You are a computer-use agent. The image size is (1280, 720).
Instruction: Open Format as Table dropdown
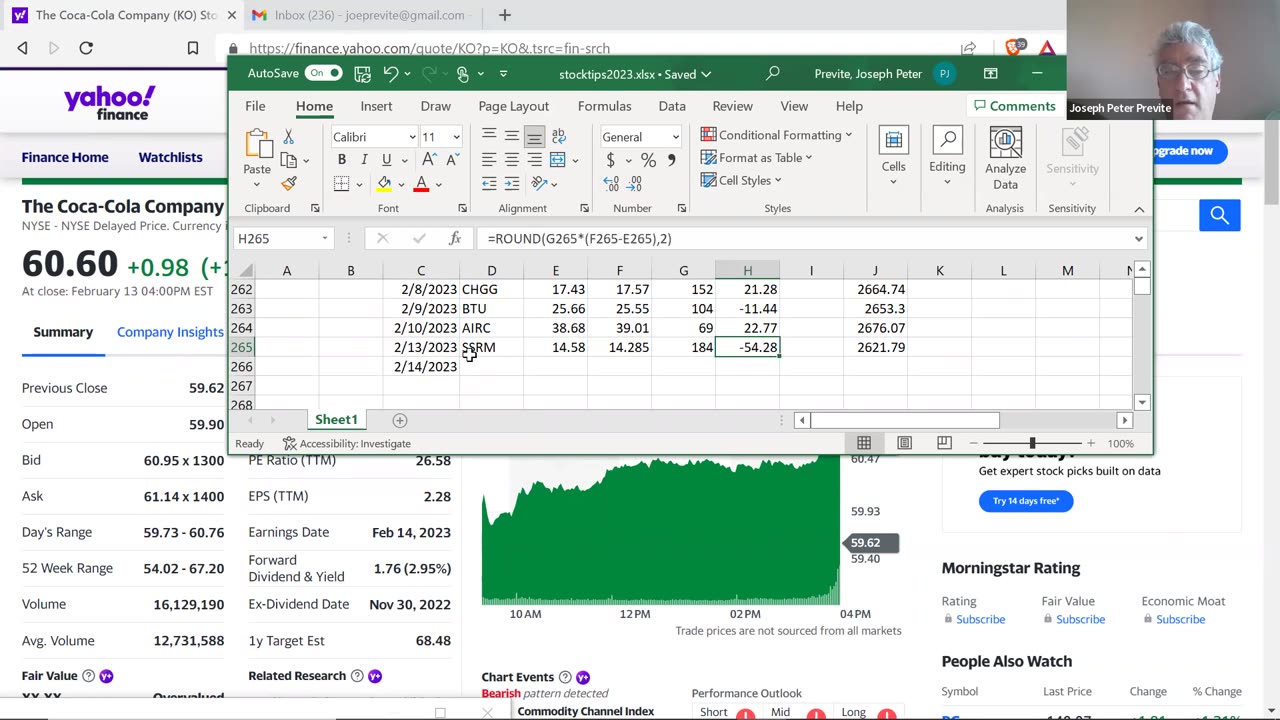pyautogui.click(x=756, y=157)
